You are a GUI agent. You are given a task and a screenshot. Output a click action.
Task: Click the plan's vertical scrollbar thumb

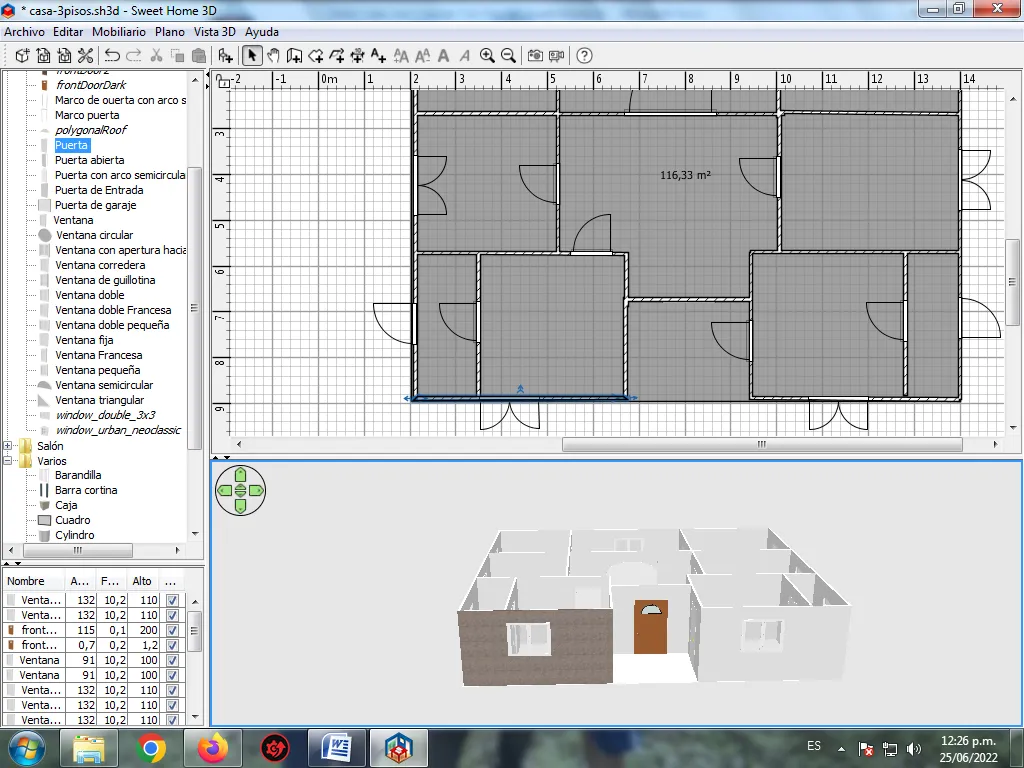(1012, 282)
